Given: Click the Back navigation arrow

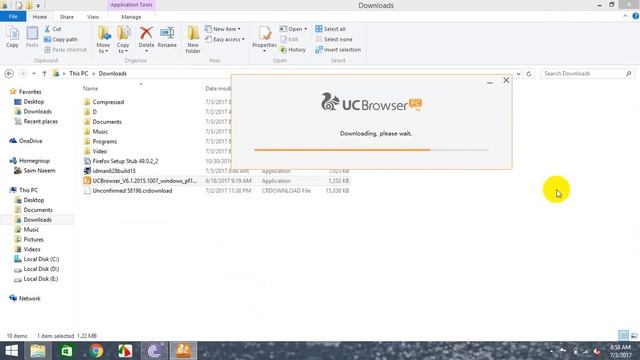Looking at the screenshot, I should point(9,73).
